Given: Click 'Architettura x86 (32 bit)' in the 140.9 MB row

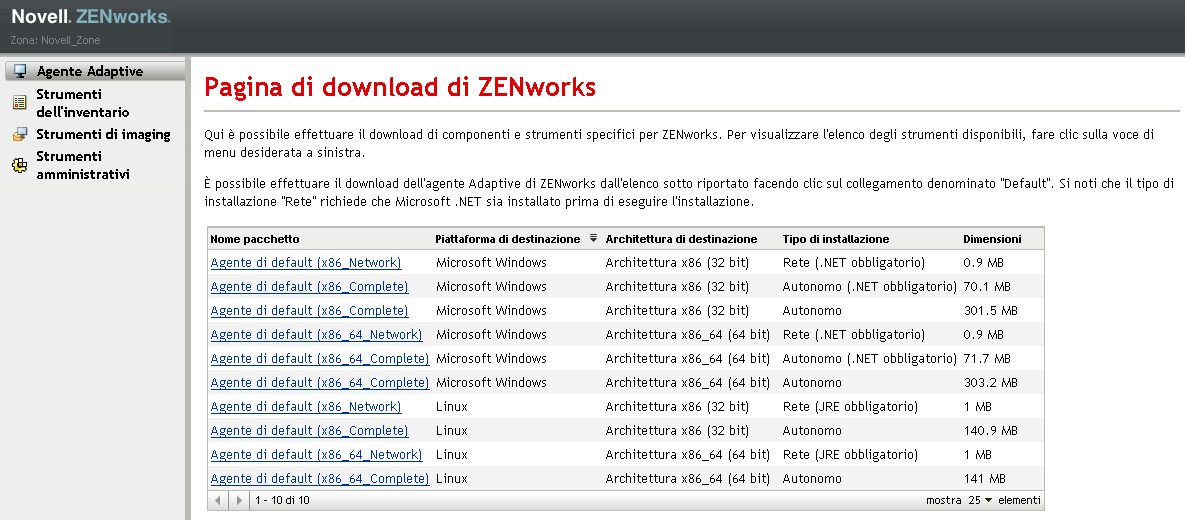Looking at the screenshot, I should pyautogui.click(x=677, y=431).
